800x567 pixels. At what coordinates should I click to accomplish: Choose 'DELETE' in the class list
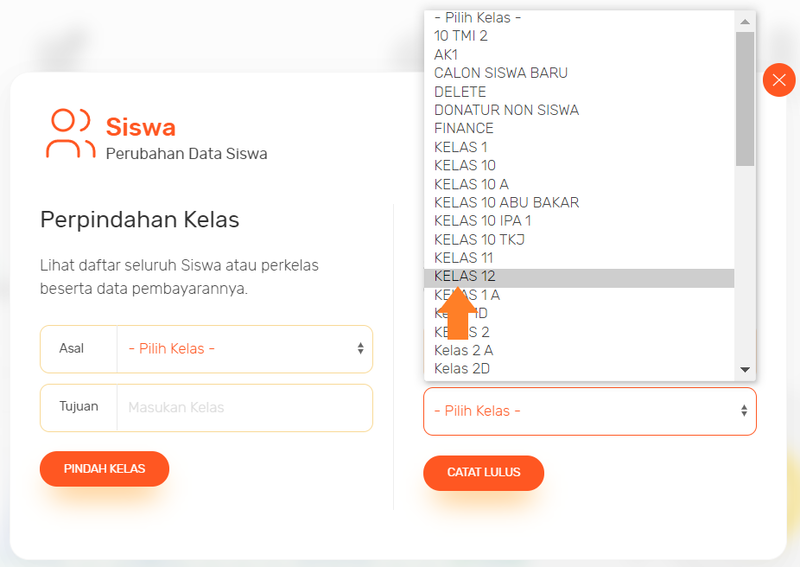(x=579, y=92)
